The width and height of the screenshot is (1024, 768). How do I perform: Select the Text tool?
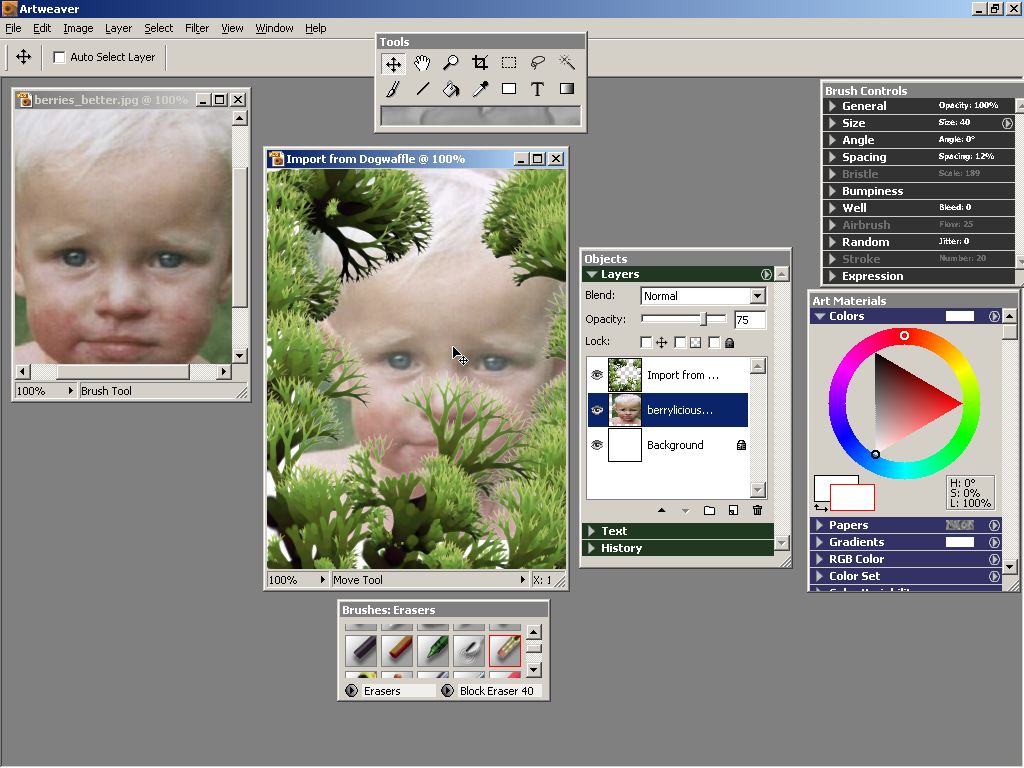pyautogui.click(x=537, y=89)
